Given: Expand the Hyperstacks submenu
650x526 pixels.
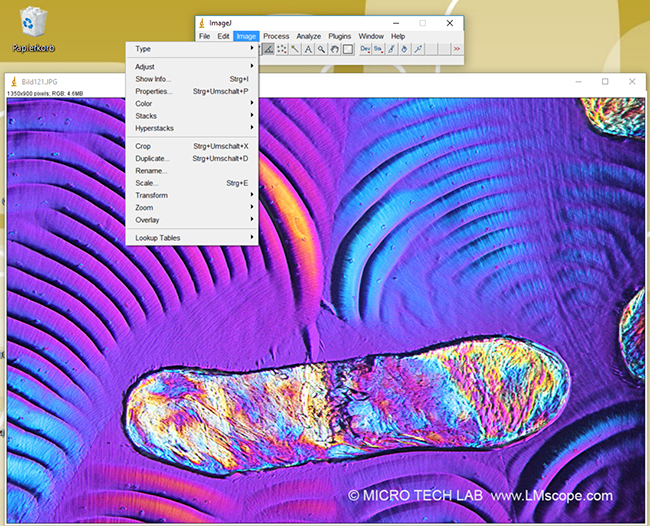Looking at the screenshot, I should coord(192,128).
